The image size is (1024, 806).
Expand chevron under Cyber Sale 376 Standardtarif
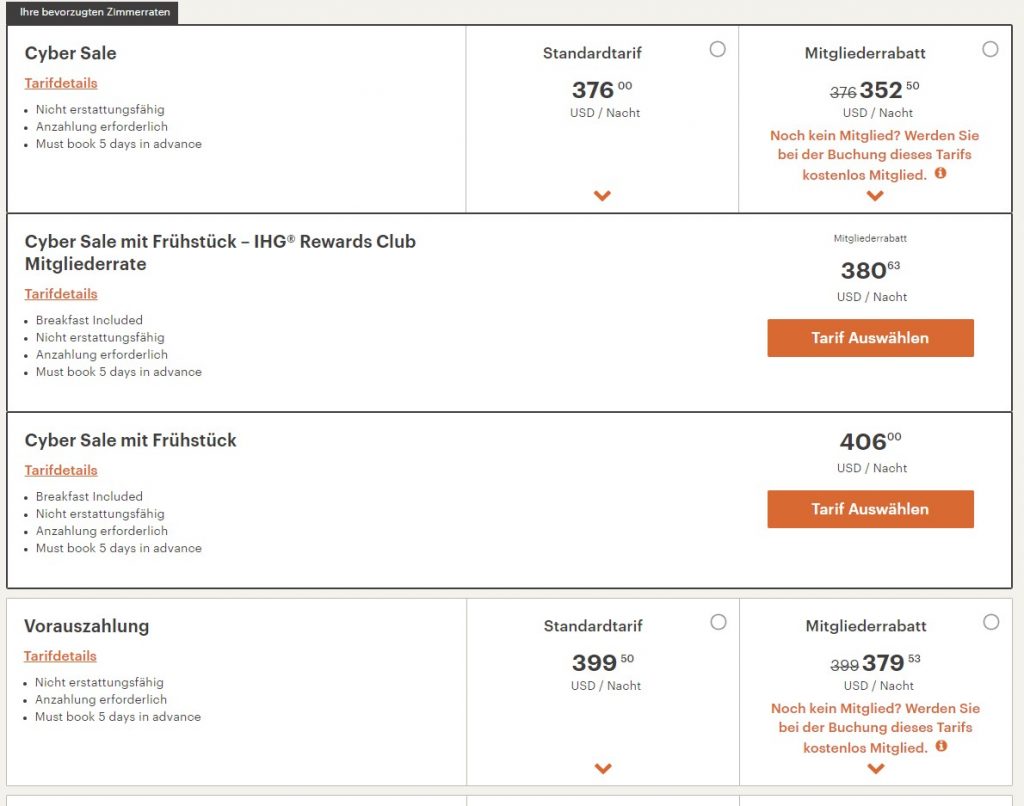pyautogui.click(x=602, y=196)
